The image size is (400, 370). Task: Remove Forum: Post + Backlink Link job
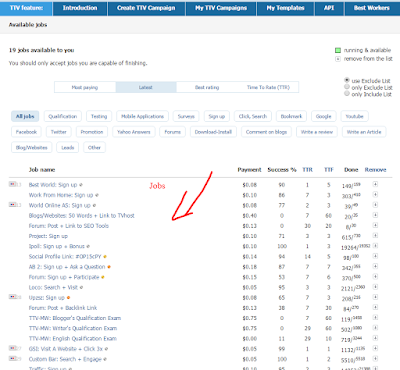click(375, 307)
